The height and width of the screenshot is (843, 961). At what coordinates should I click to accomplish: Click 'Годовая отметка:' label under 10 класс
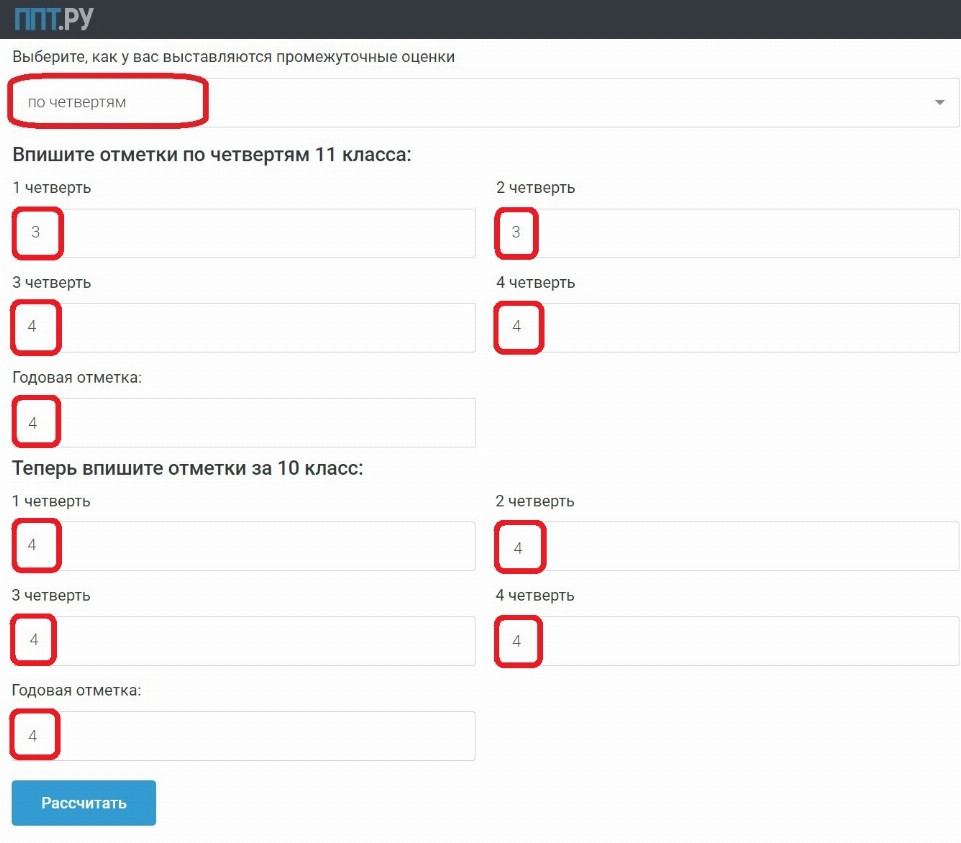(x=77, y=690)
